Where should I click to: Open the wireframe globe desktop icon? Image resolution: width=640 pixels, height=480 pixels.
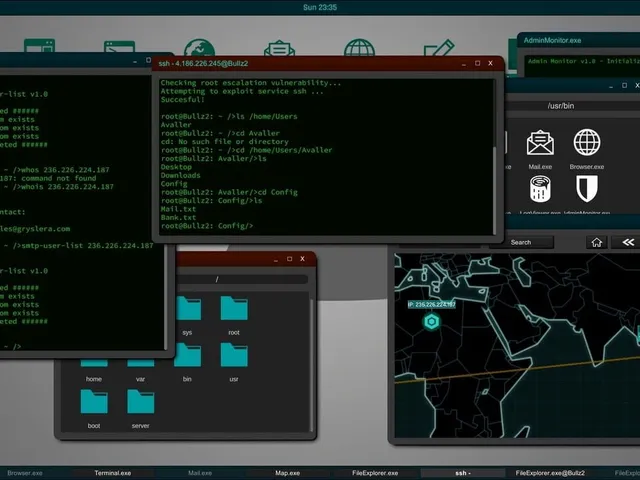359,48
